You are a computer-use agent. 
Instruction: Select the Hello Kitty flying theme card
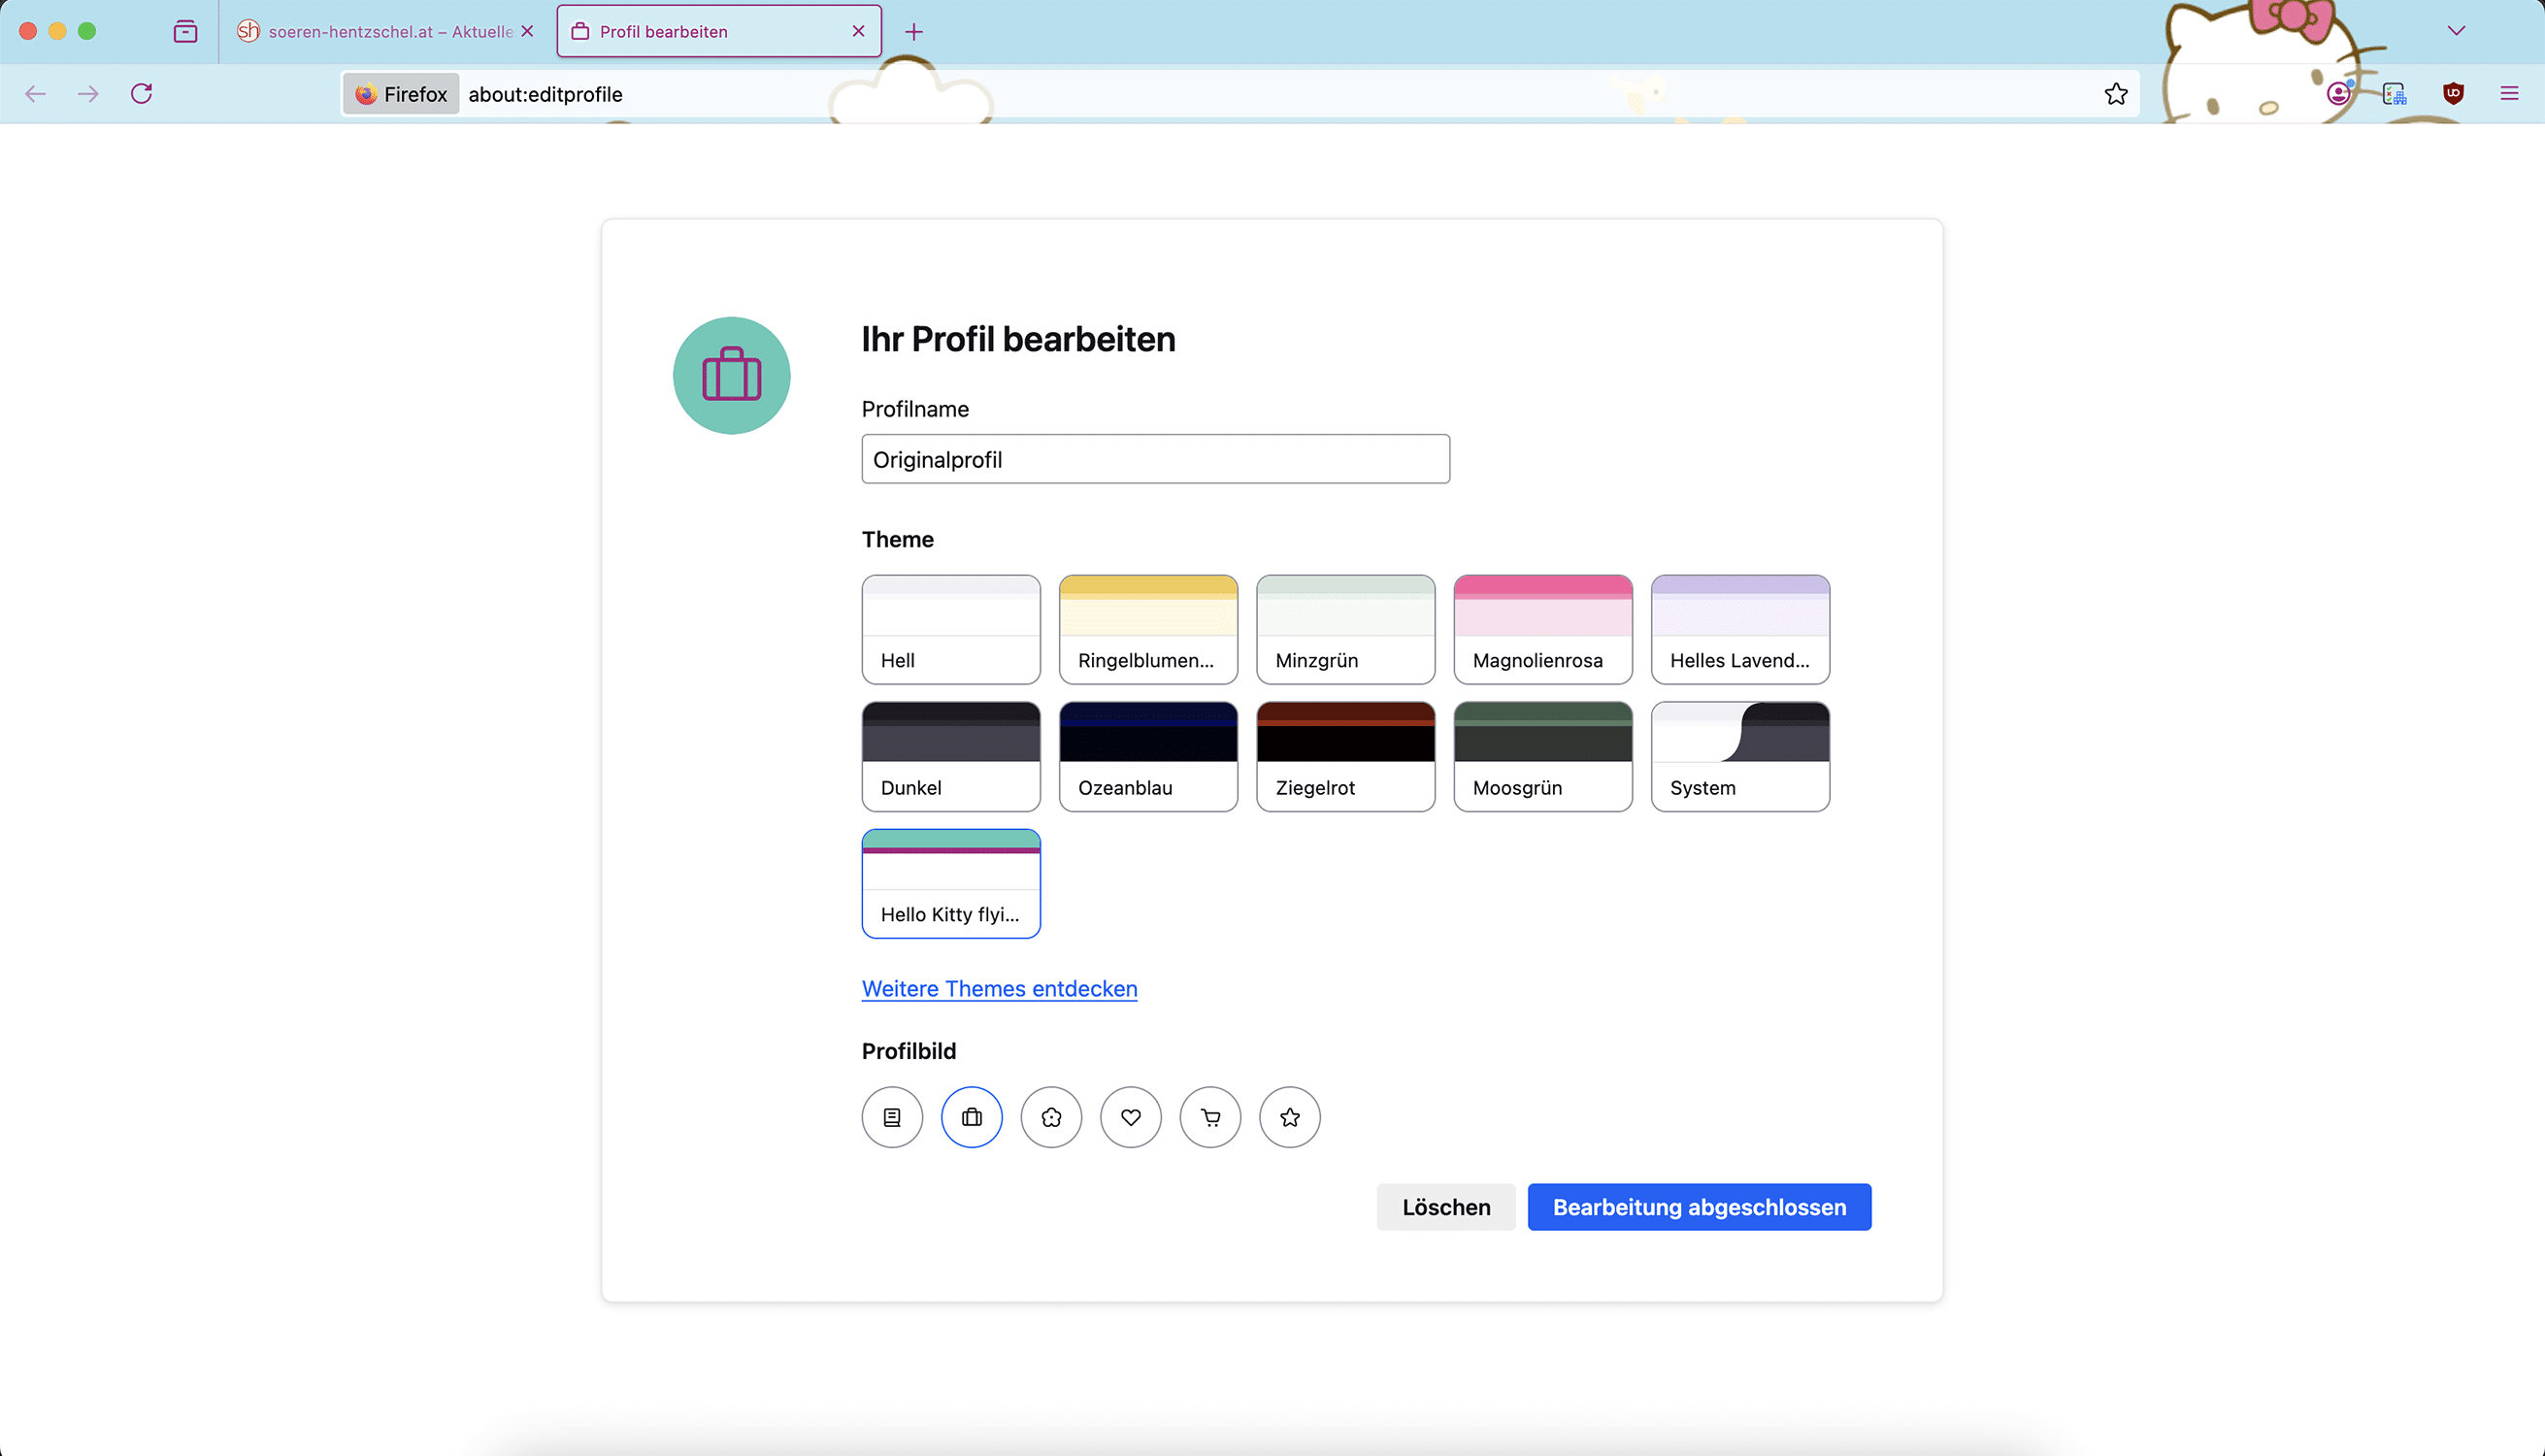click(x=951, y=883)
